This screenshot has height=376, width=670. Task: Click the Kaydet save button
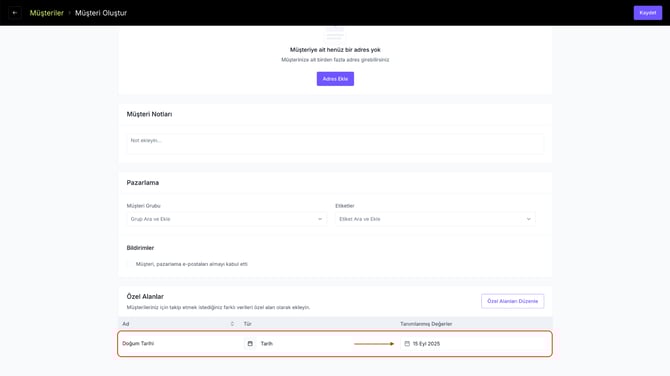[648, 13]
